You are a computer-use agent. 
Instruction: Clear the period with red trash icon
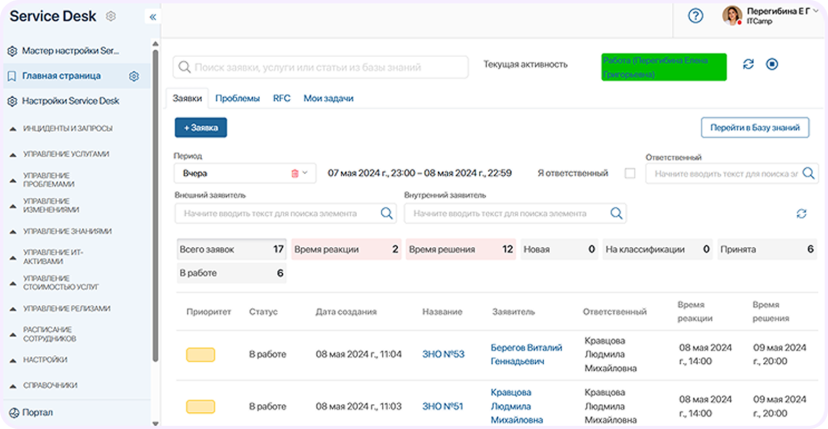click(x=295, y=173)
